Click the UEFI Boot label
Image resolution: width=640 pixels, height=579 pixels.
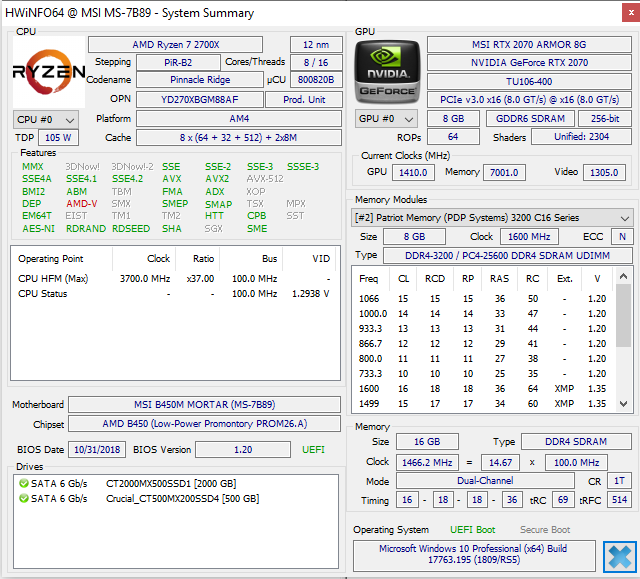coord(472,530)
